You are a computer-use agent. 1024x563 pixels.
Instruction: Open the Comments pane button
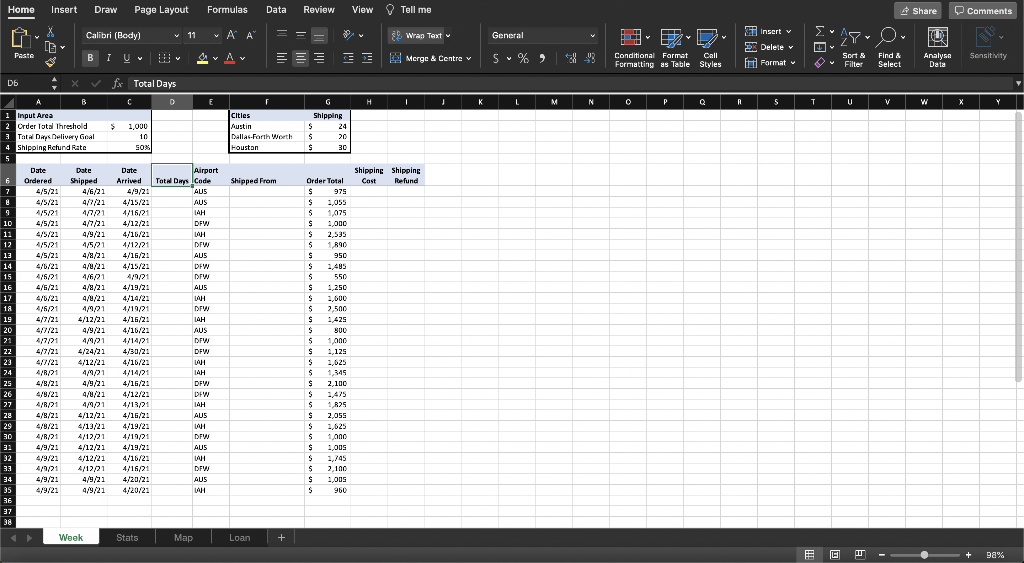(984, 10)
